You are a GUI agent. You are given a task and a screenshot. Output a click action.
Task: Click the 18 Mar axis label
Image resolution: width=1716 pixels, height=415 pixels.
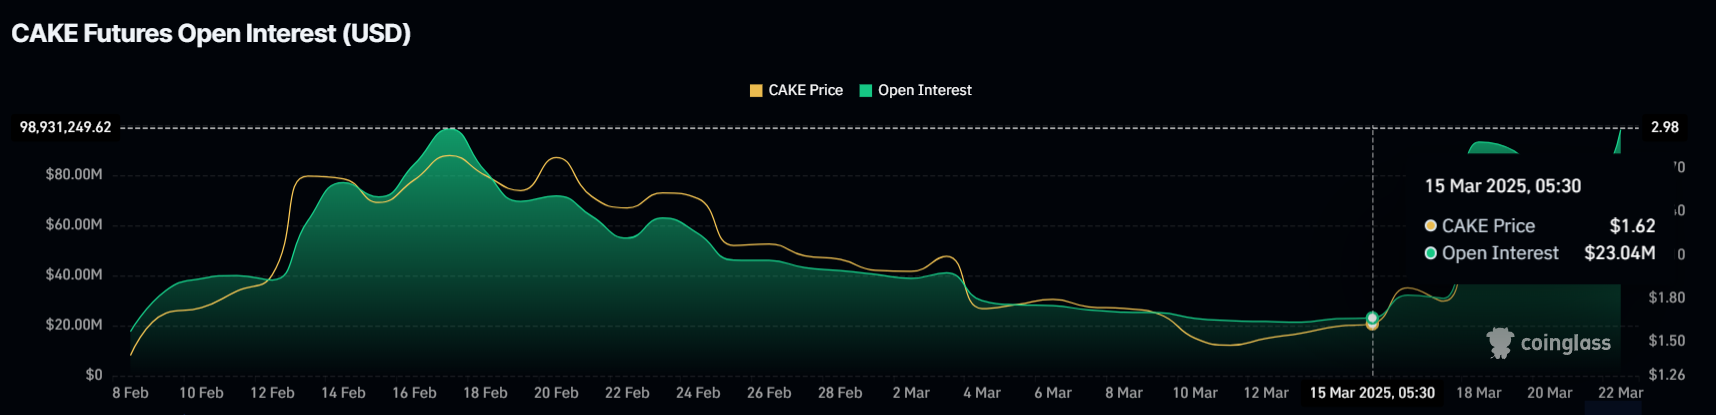coord(1478,393)
